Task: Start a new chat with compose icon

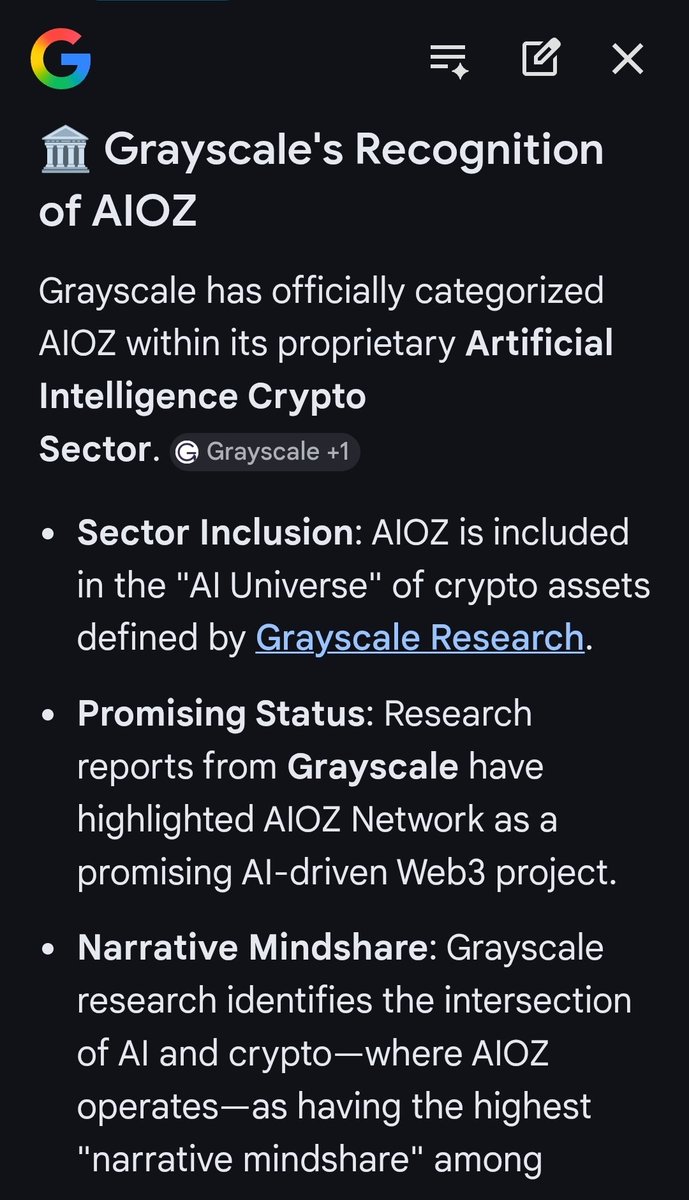Action: pos(540,60)
